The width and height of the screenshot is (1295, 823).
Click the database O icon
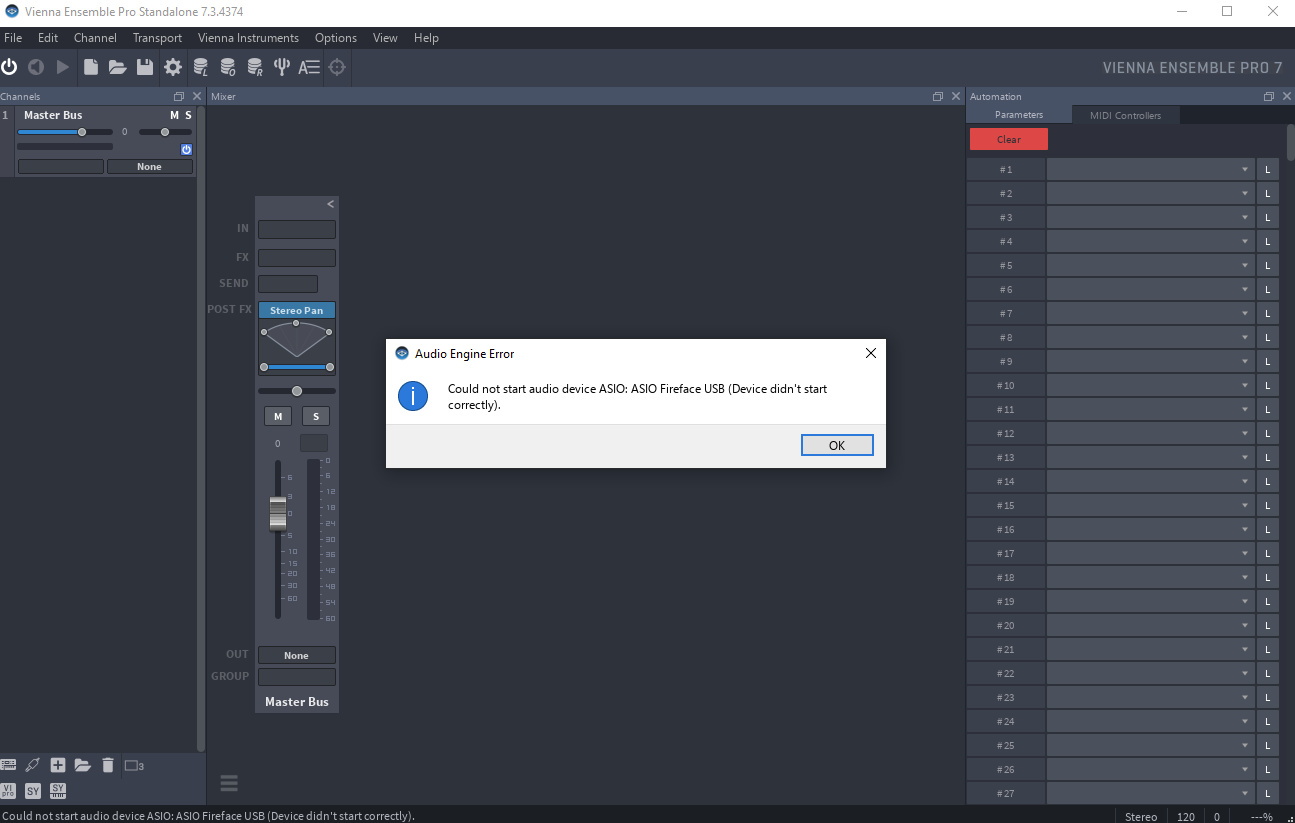point(228,67)
